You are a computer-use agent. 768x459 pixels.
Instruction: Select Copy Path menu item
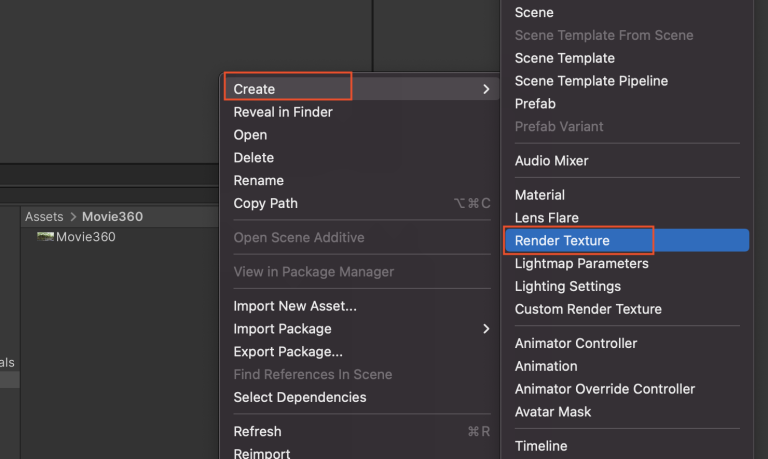[266, 203]
